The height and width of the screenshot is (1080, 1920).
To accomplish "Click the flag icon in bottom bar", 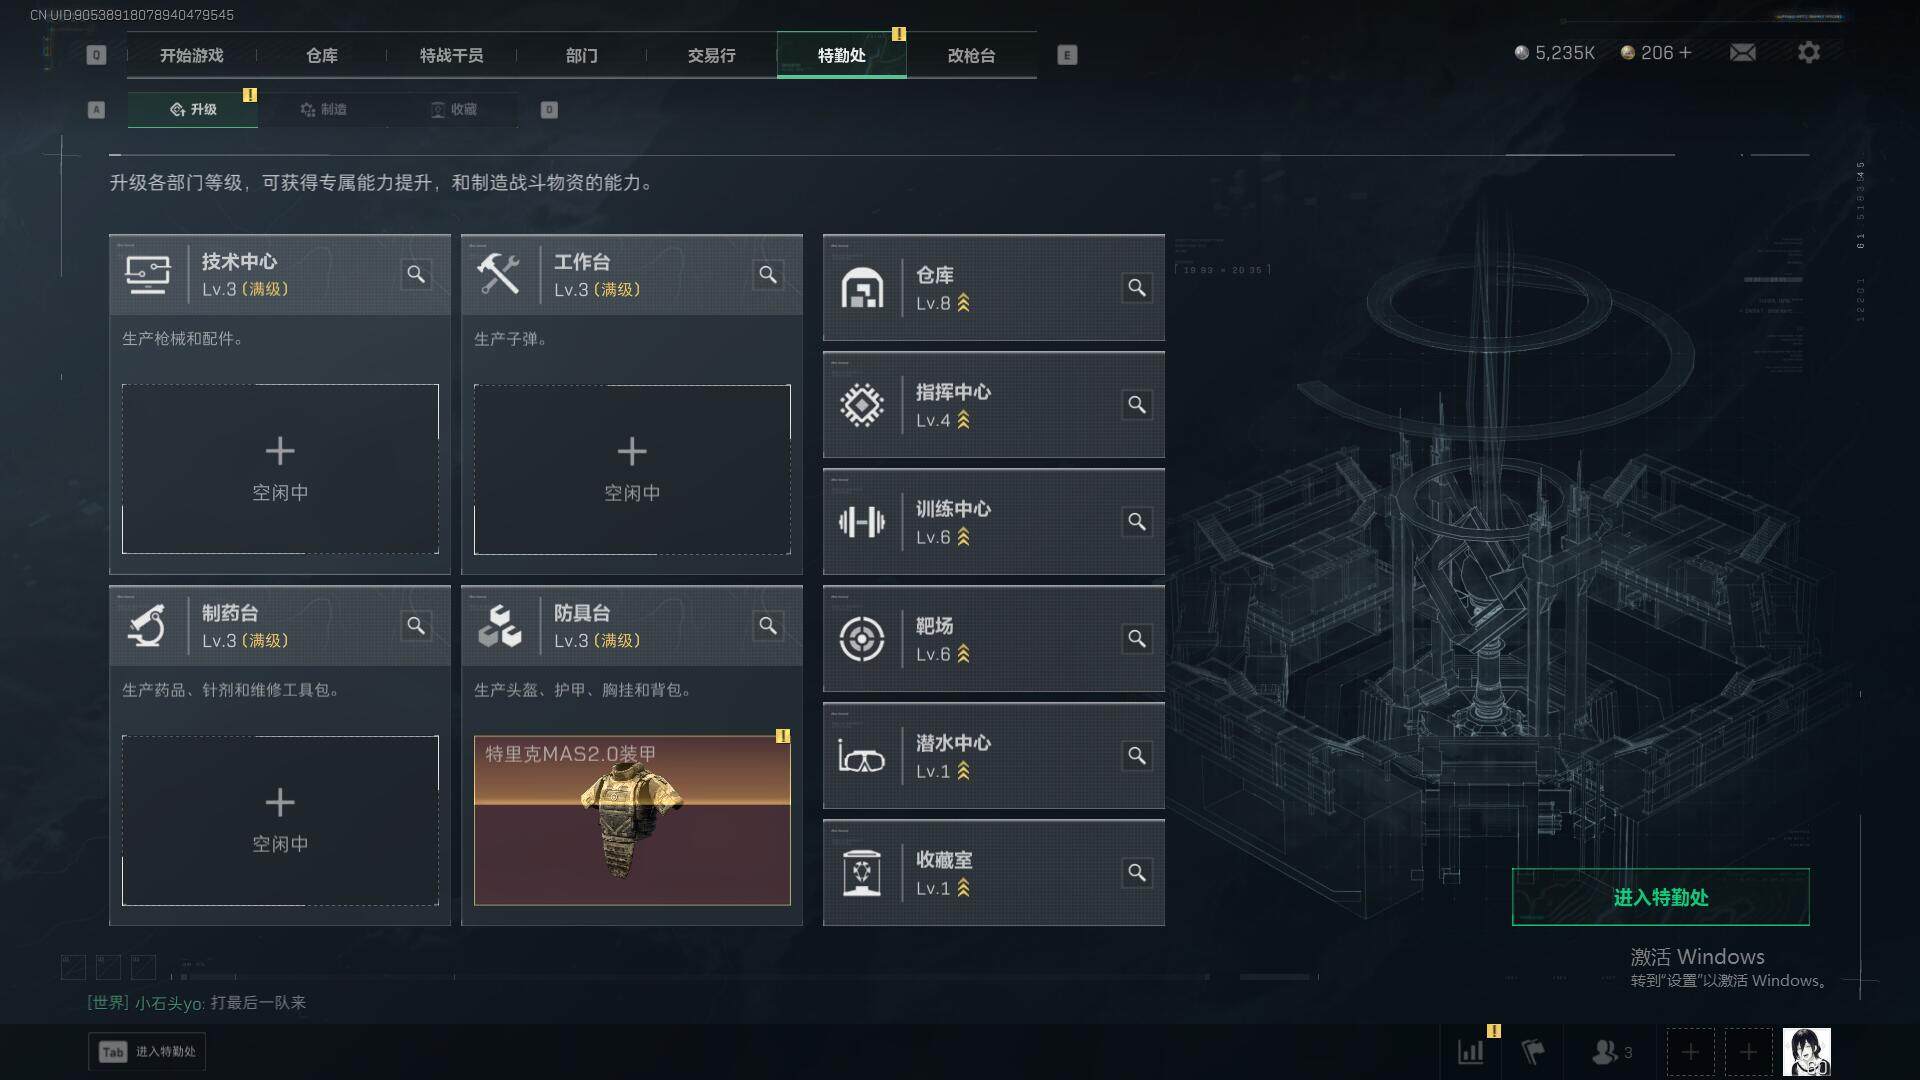I will (1533, 1052).
